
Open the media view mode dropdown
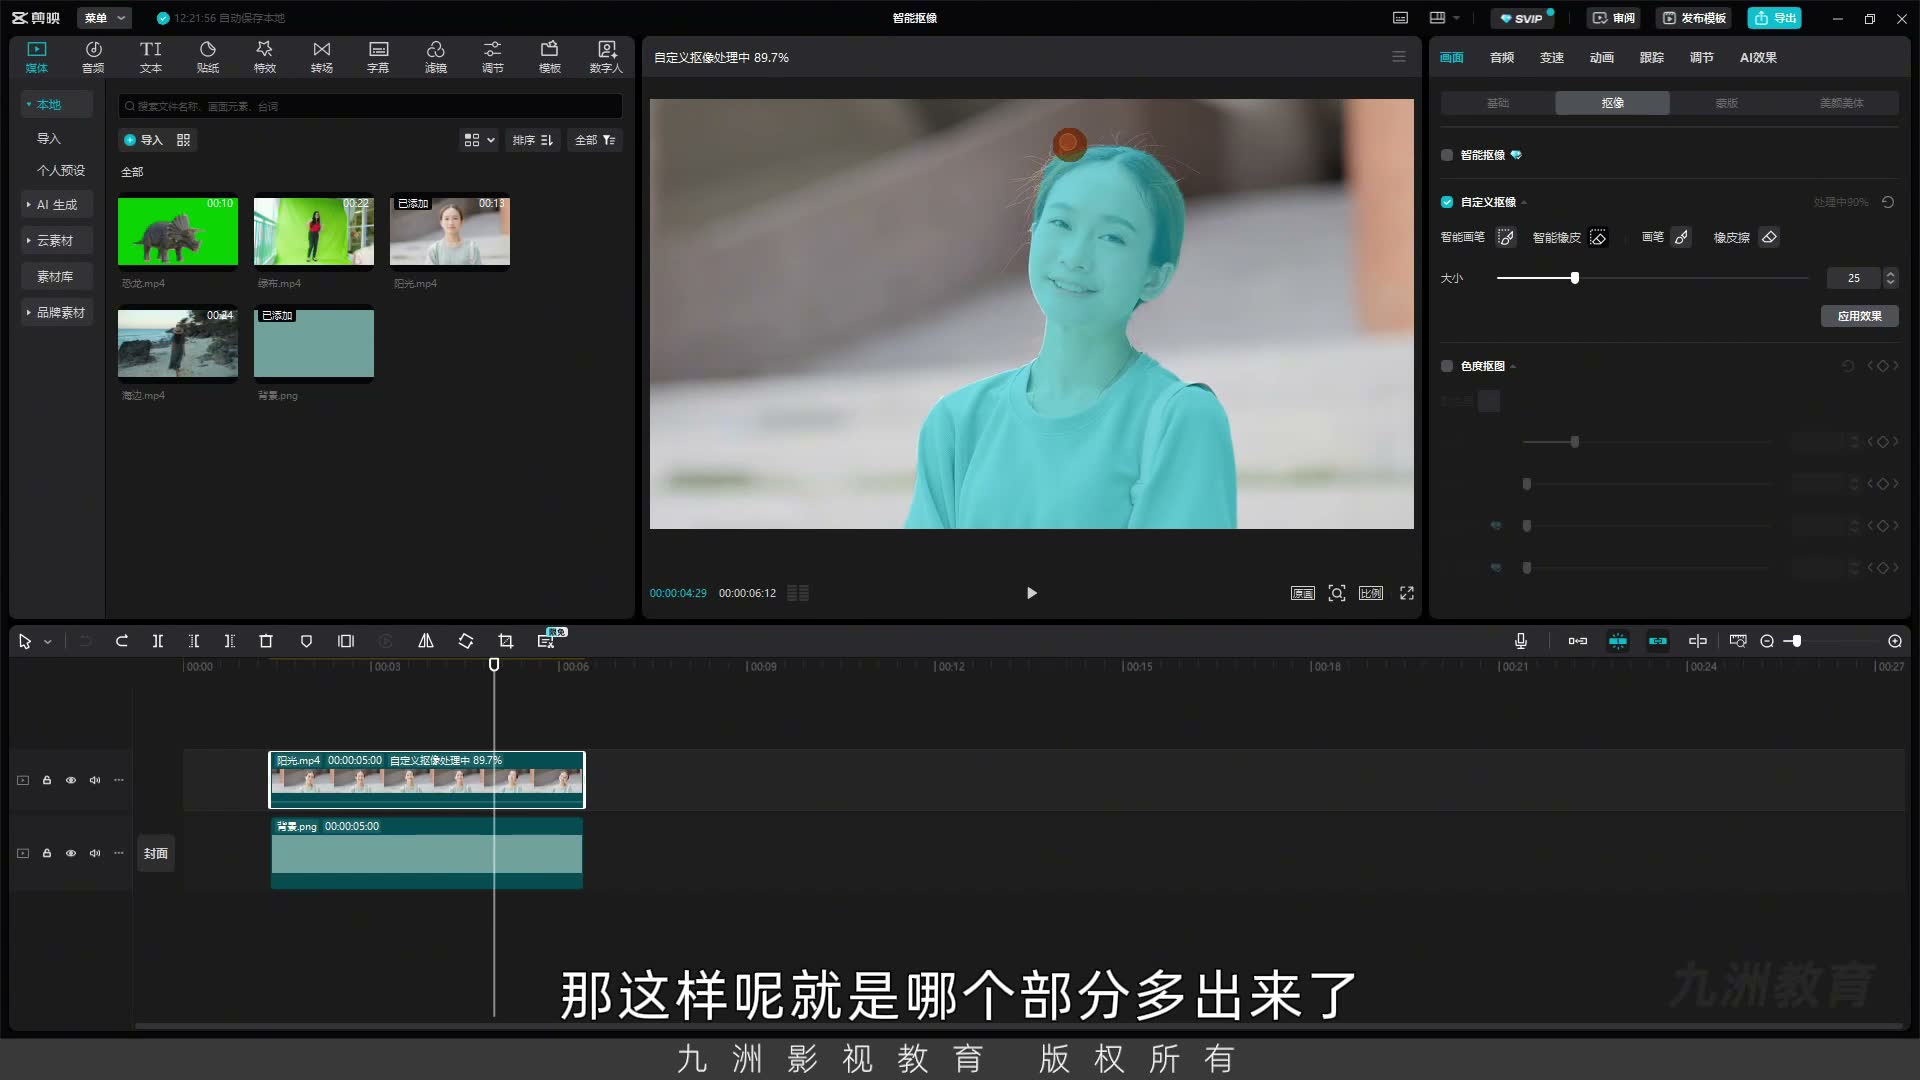pos(479,140)
